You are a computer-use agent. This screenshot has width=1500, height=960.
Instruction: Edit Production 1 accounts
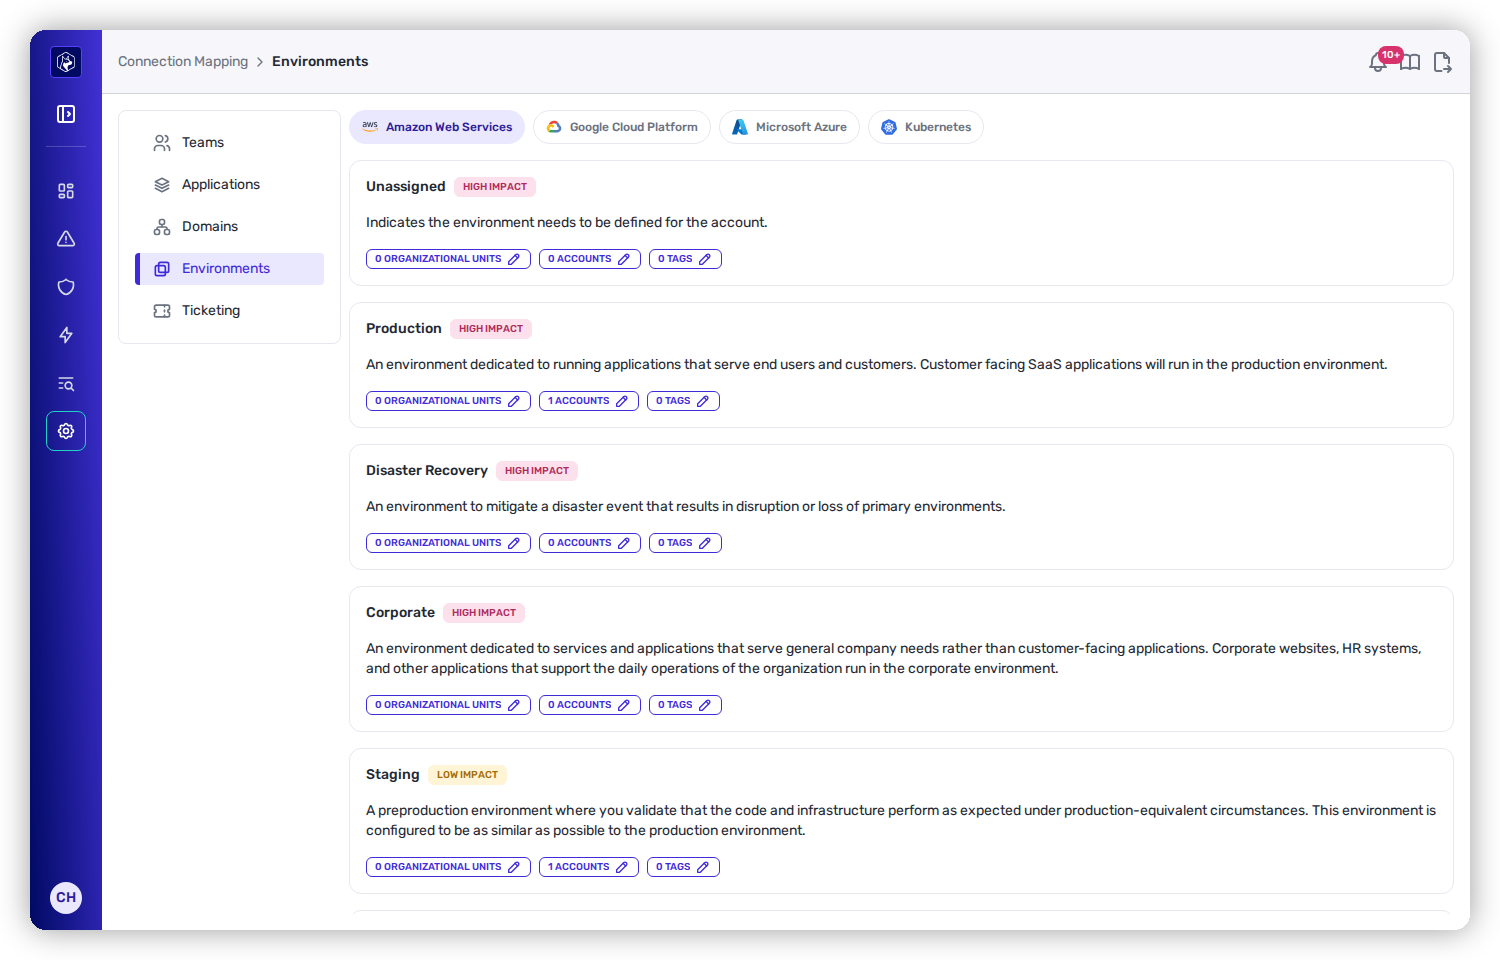tap(589, 401)
